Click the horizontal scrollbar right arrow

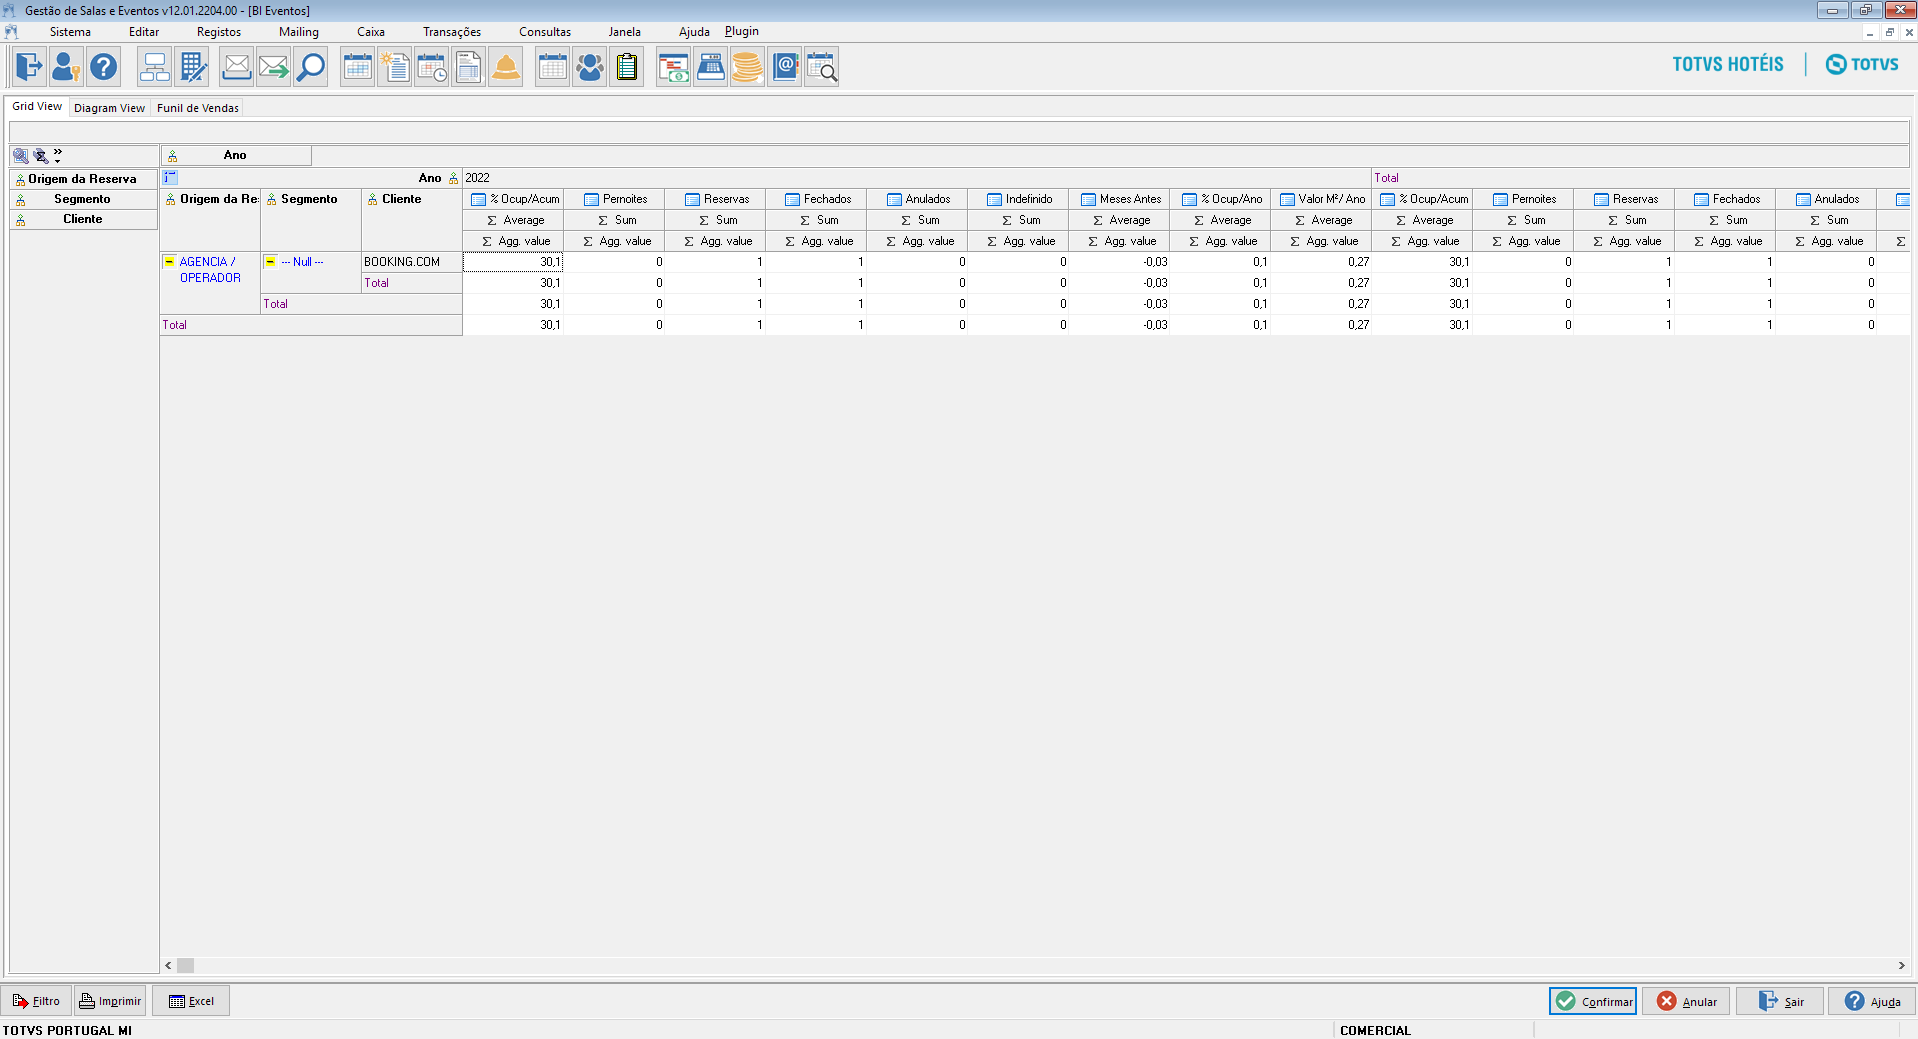click(x=1901, y=965)
